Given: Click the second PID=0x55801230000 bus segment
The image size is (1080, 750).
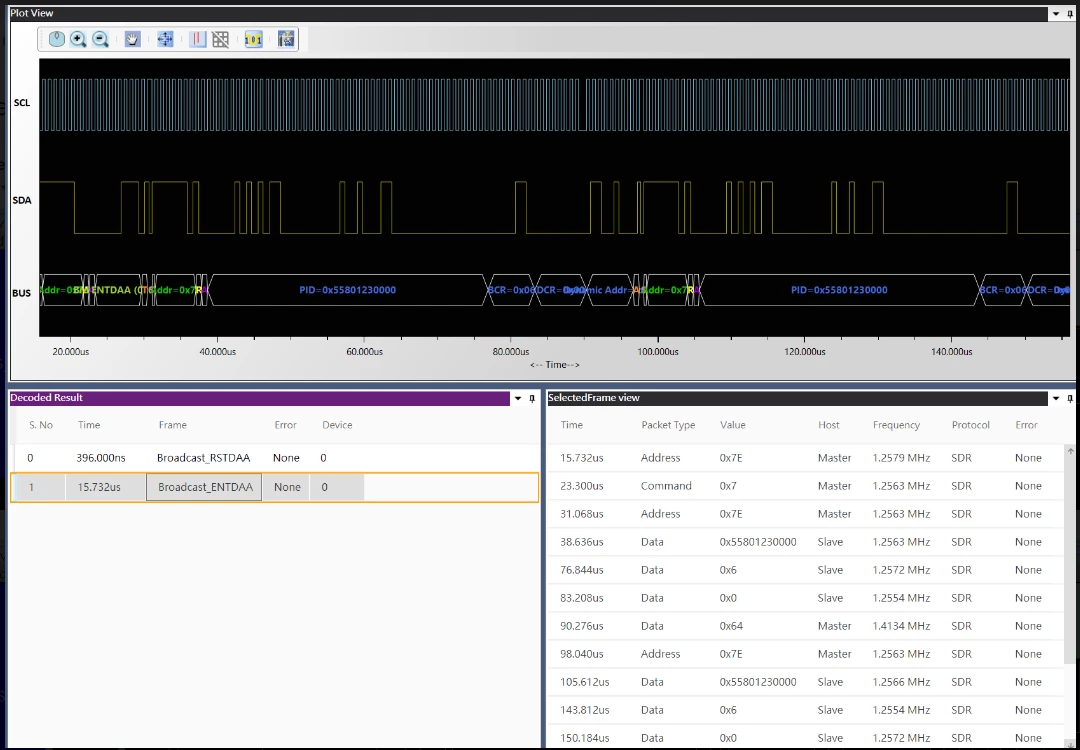Looking at the screenshot, I should click(839, 290).
